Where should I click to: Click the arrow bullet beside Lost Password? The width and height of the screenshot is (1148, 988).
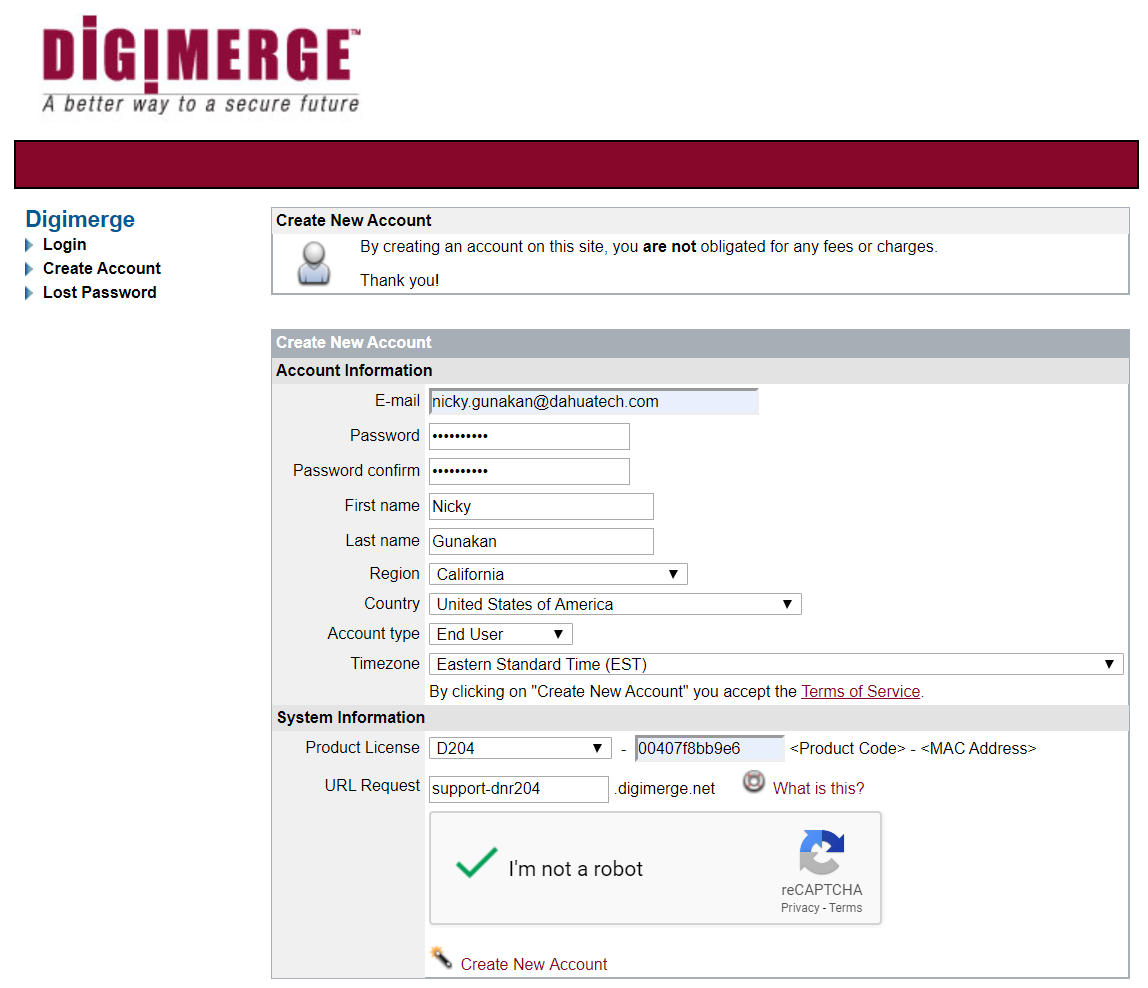click(29, 293)
